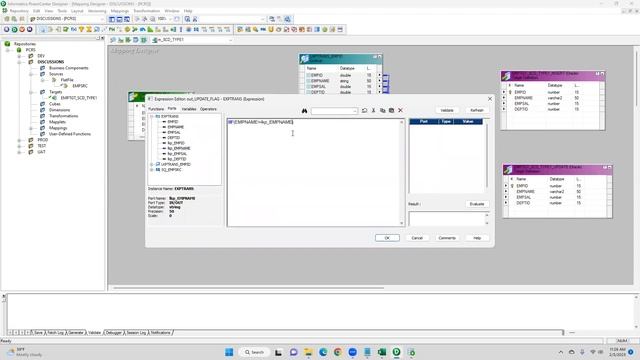Viewport: 640px width, 360px height.
Task: Open the Versioning menu
Action: [97, 11]
